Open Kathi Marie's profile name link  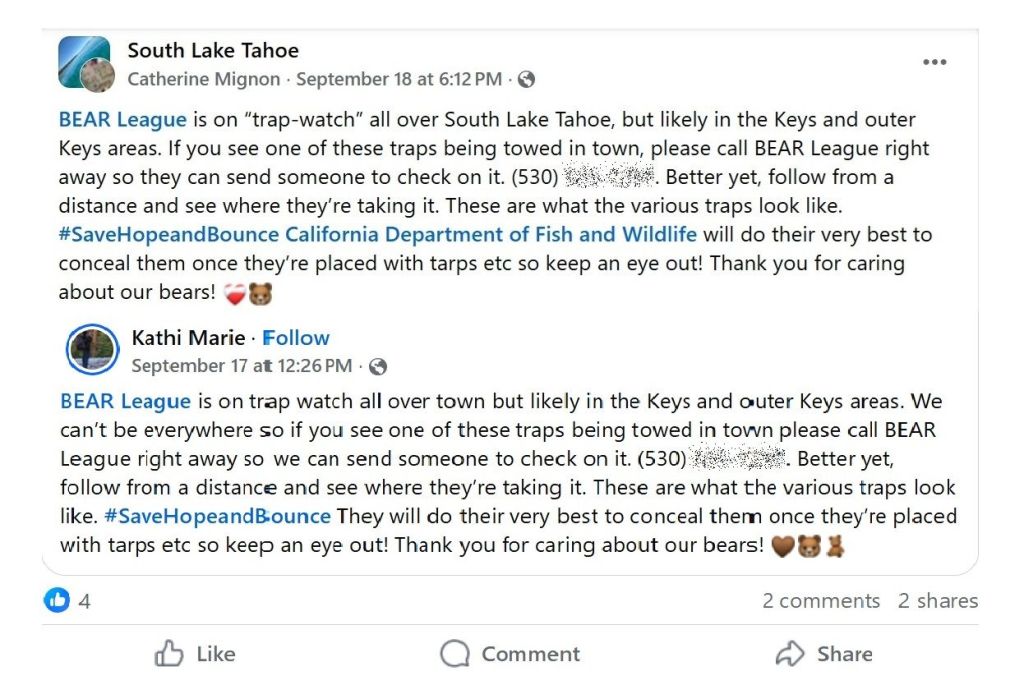(x=188, y=338)
